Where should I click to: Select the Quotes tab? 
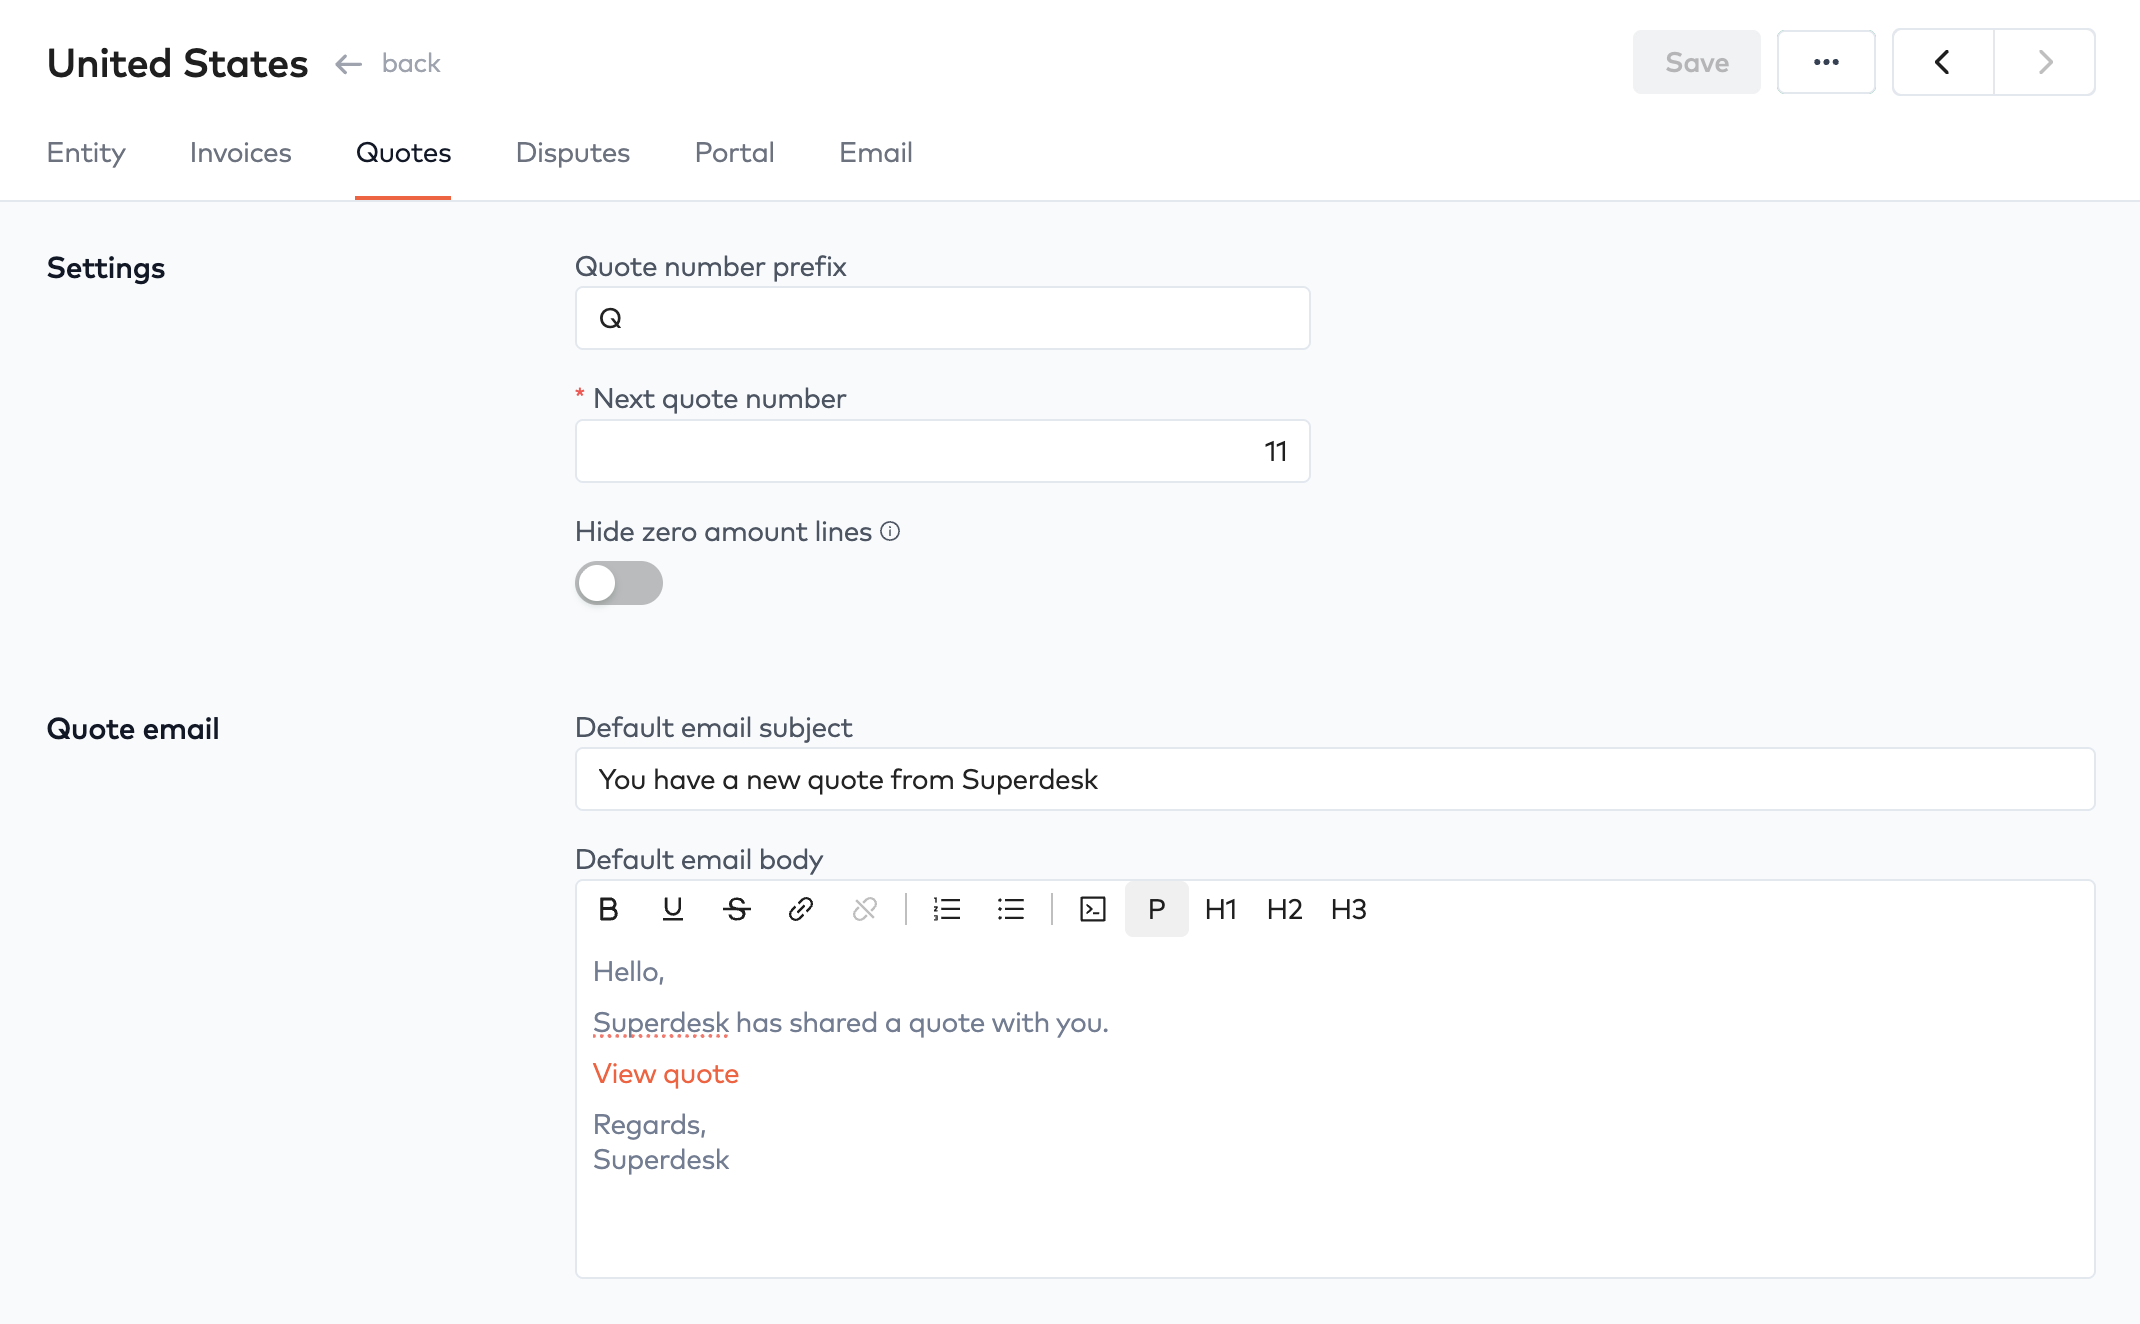(x=403, y=152)
